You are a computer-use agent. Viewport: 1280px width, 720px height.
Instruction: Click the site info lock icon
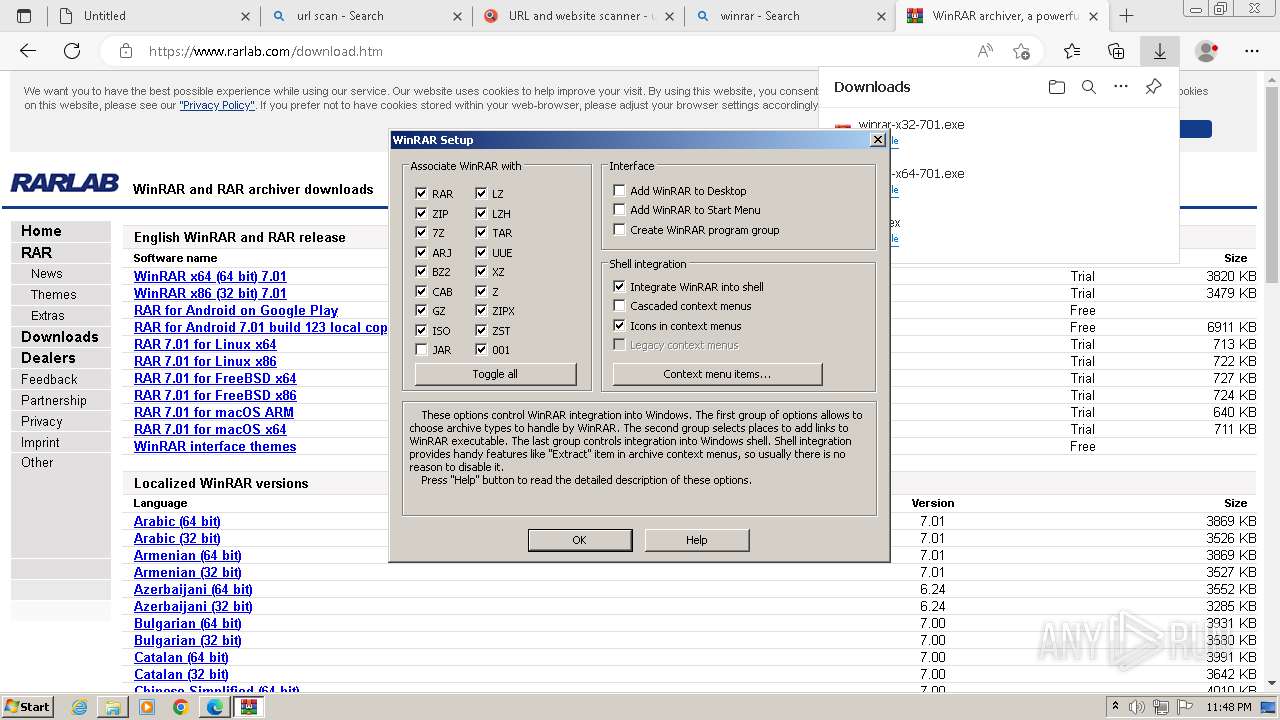coord(125,51)
